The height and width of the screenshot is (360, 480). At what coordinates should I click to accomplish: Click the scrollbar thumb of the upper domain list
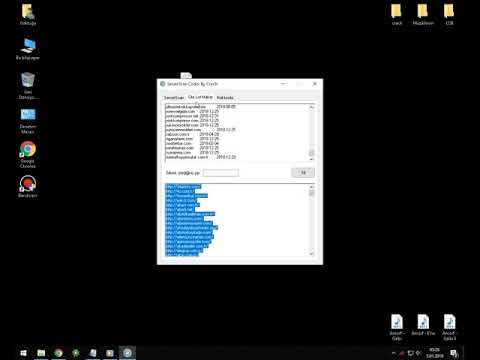[x=311, y=153]
